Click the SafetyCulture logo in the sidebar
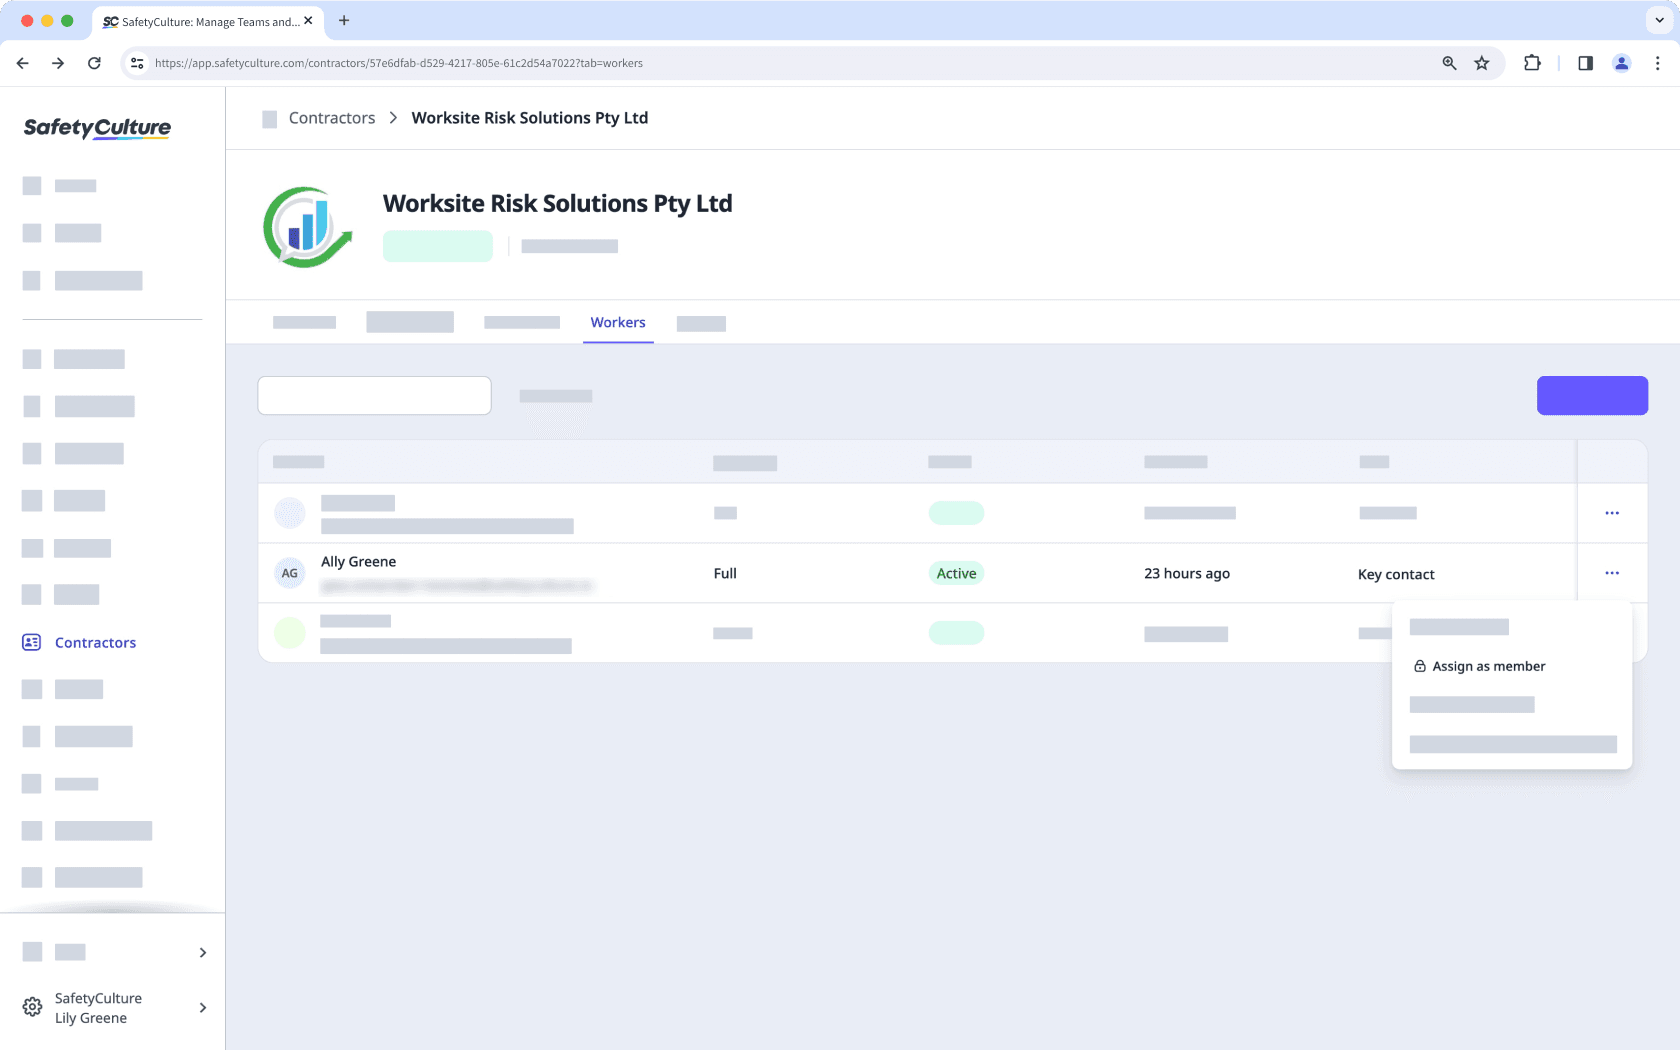Screen dimensions: 1680x1050 (96, 128)
